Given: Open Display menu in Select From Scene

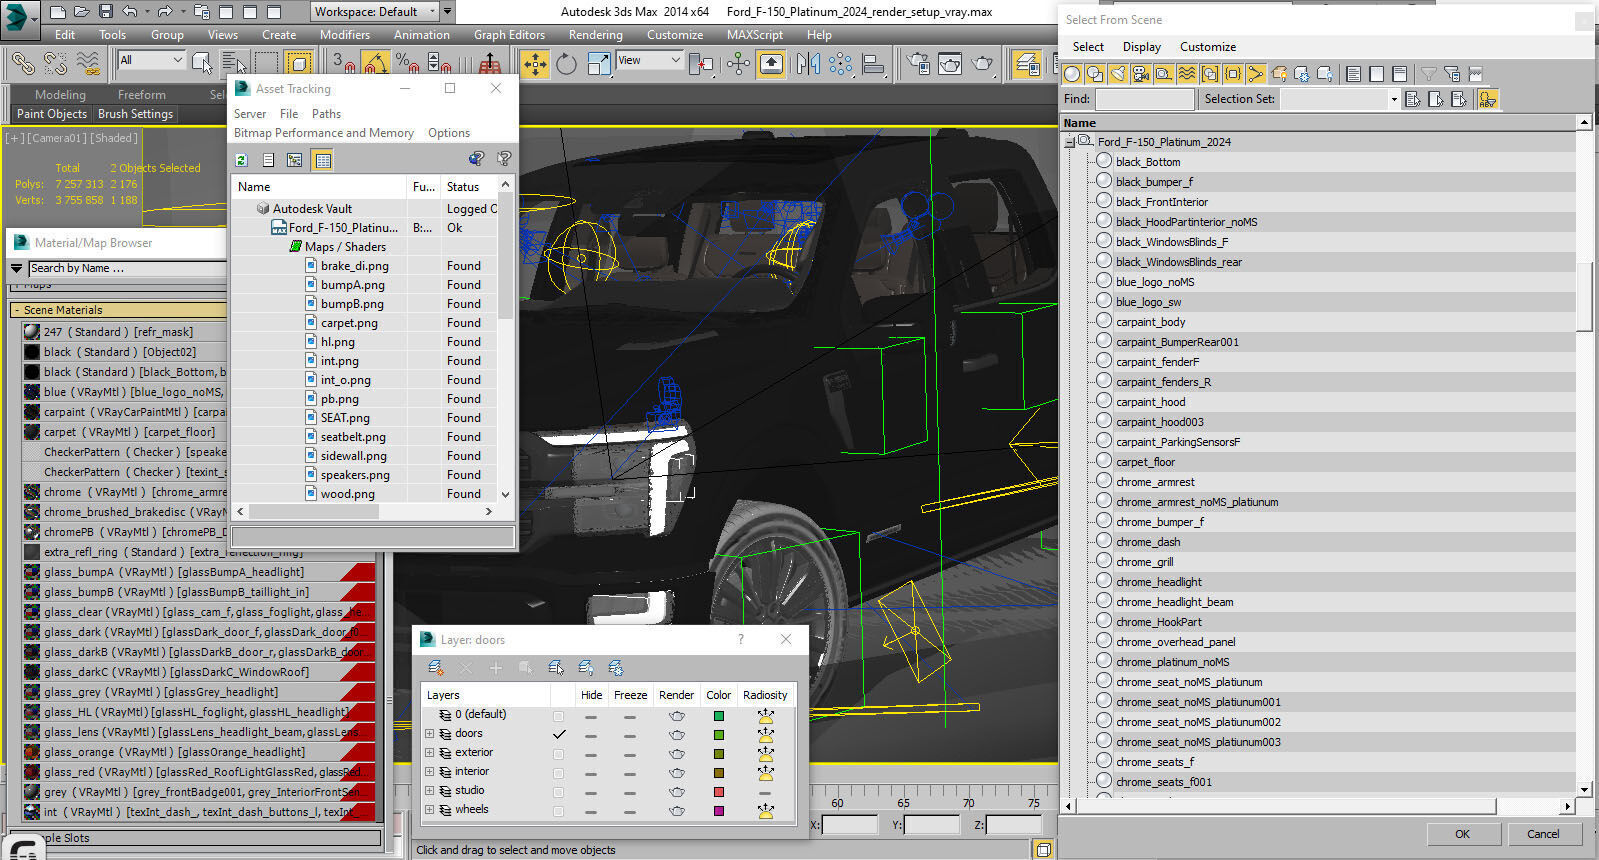Looking at the screenshot, I should pyautogui.click(x=1142, y=47).
